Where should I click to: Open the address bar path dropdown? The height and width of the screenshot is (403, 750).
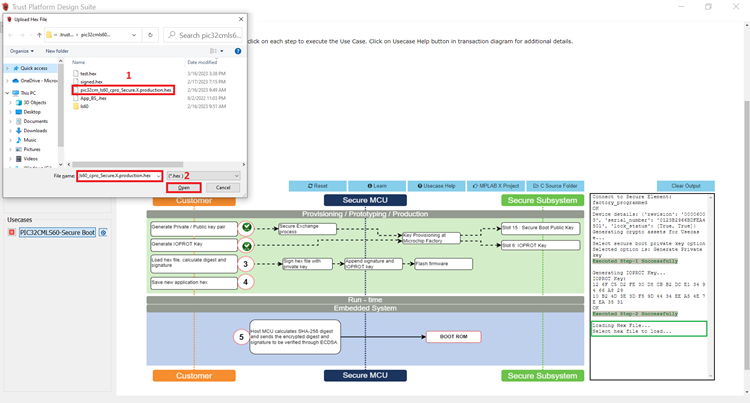134,35
